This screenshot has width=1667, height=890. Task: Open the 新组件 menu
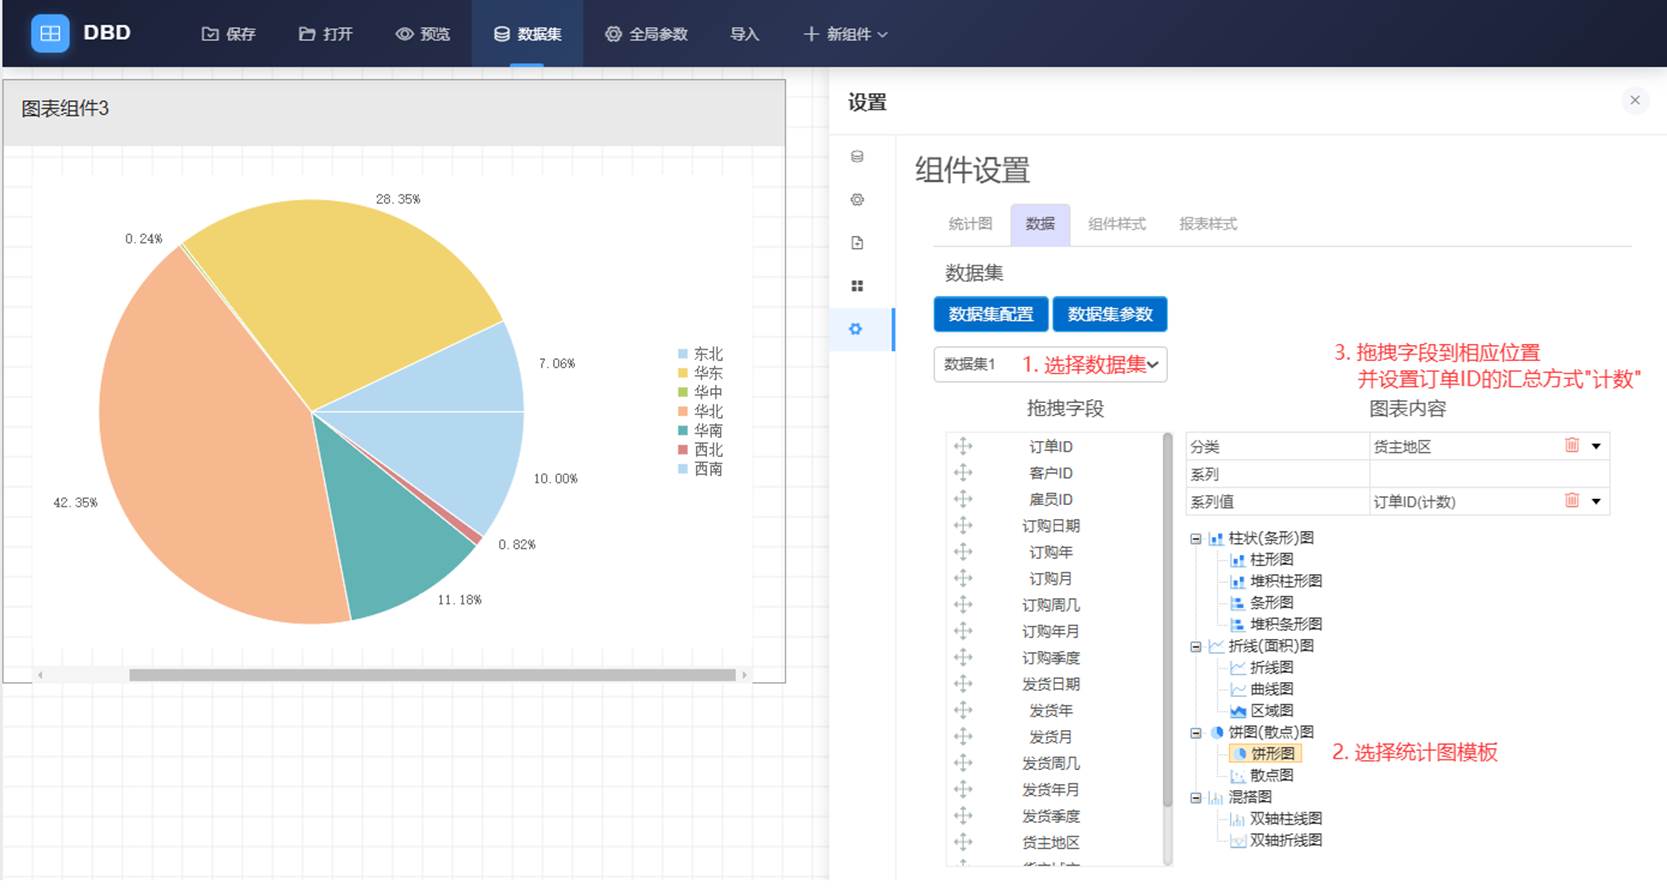pos(846,34)
